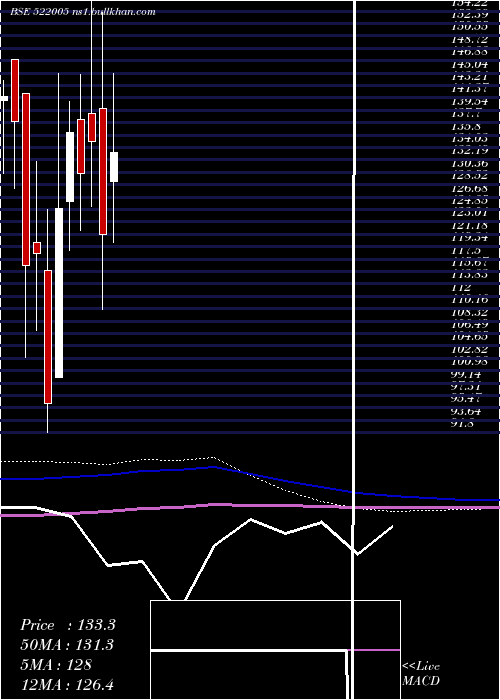Click the '99.14' price axis label

pyautogui.click(x=467, y=375)
